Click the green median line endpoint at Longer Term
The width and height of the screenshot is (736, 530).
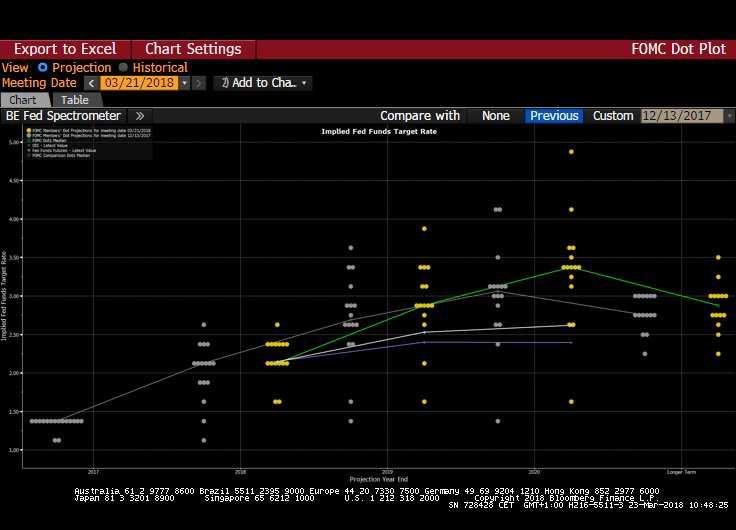718,306
